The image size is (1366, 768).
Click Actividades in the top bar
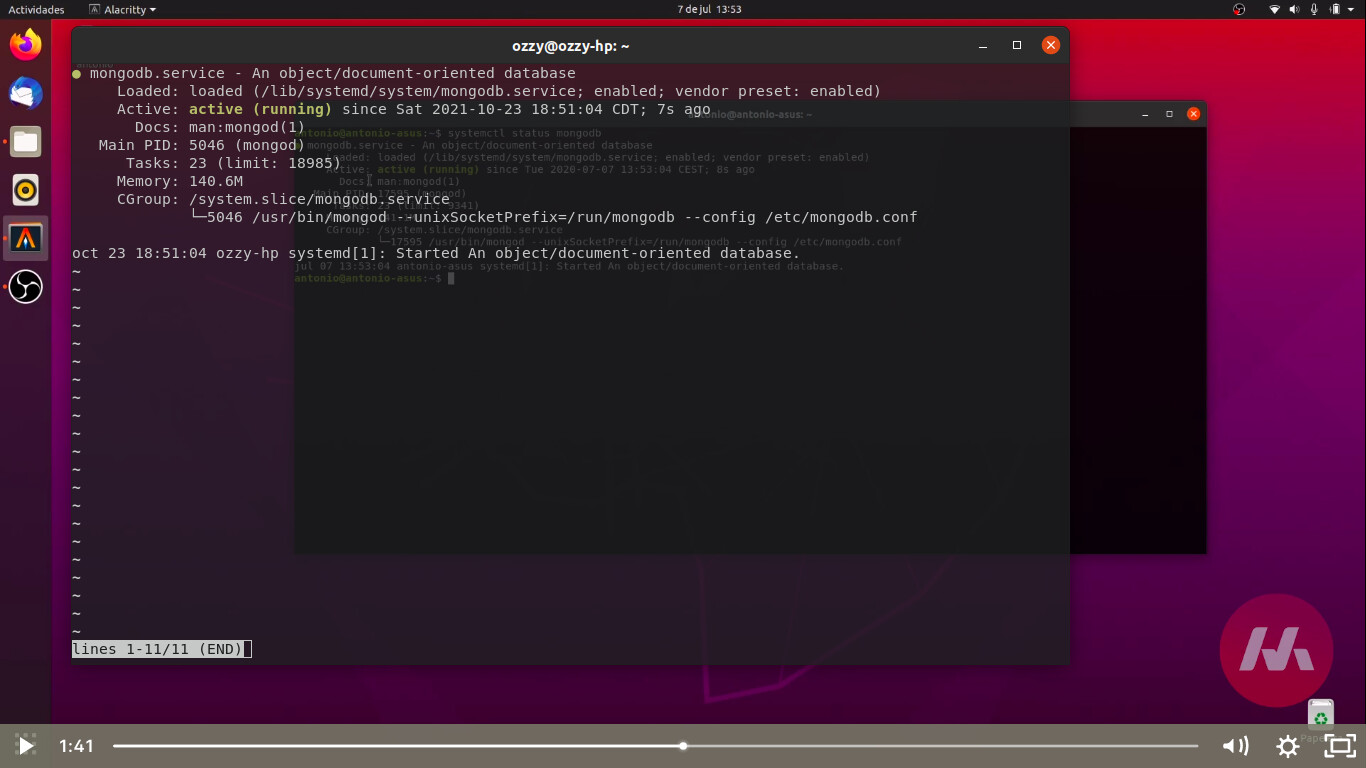point(36,9)
